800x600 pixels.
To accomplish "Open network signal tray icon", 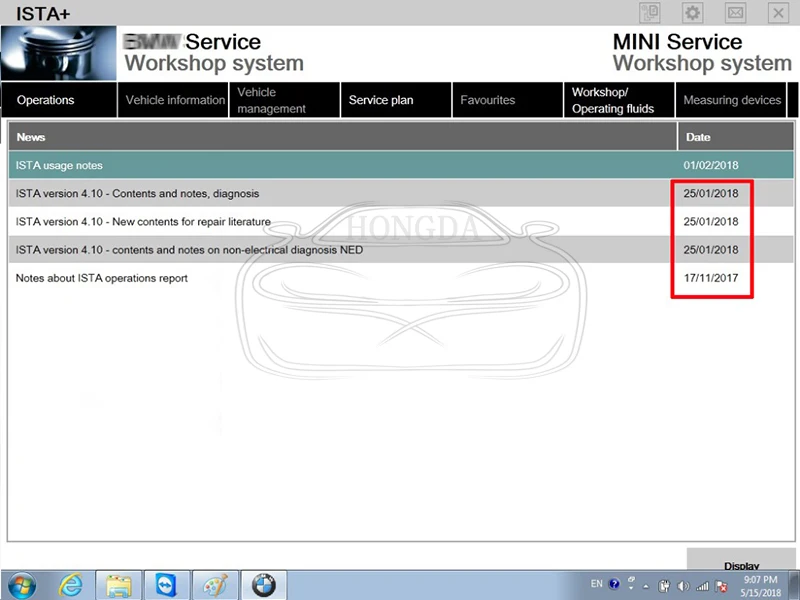I will 703,586.
